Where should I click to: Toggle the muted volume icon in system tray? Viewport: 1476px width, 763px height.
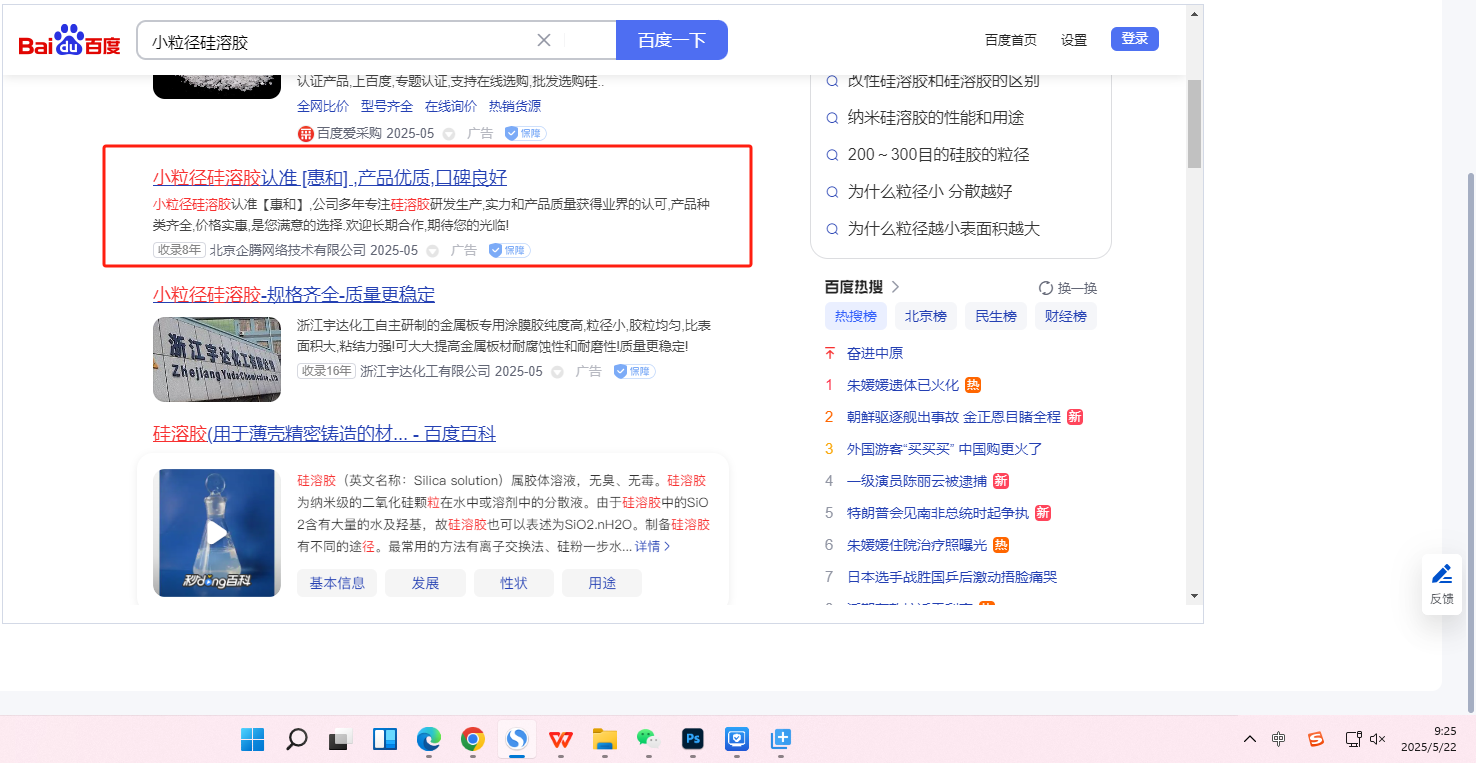pyautogui.click(x=1377, y=739)
